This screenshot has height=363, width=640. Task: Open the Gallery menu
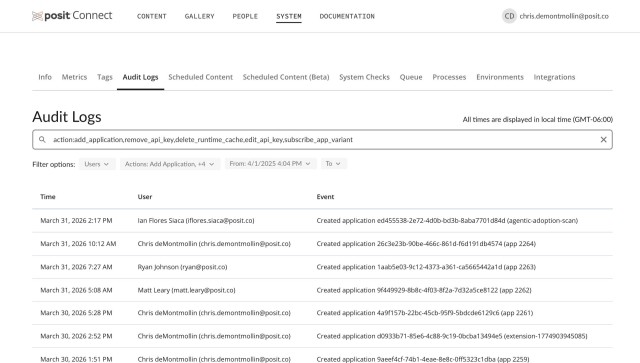pyautogui.click(x=199, y=16)
